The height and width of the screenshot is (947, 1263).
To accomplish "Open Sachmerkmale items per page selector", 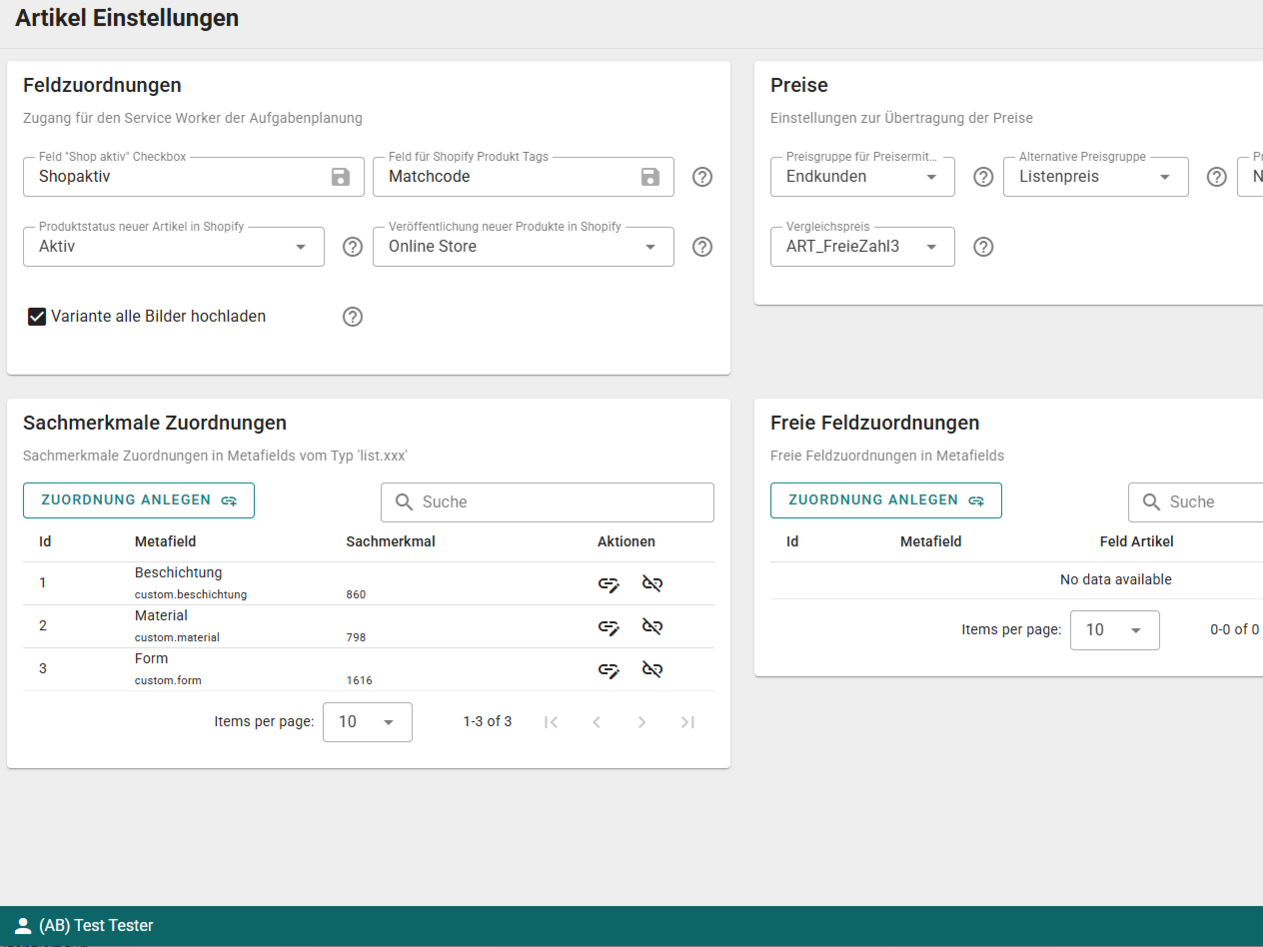I will (367, 722).
